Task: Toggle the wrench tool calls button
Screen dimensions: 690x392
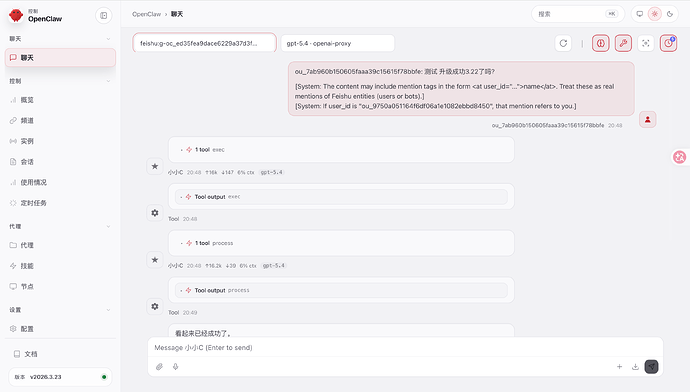Action: (x=623, y=43)
